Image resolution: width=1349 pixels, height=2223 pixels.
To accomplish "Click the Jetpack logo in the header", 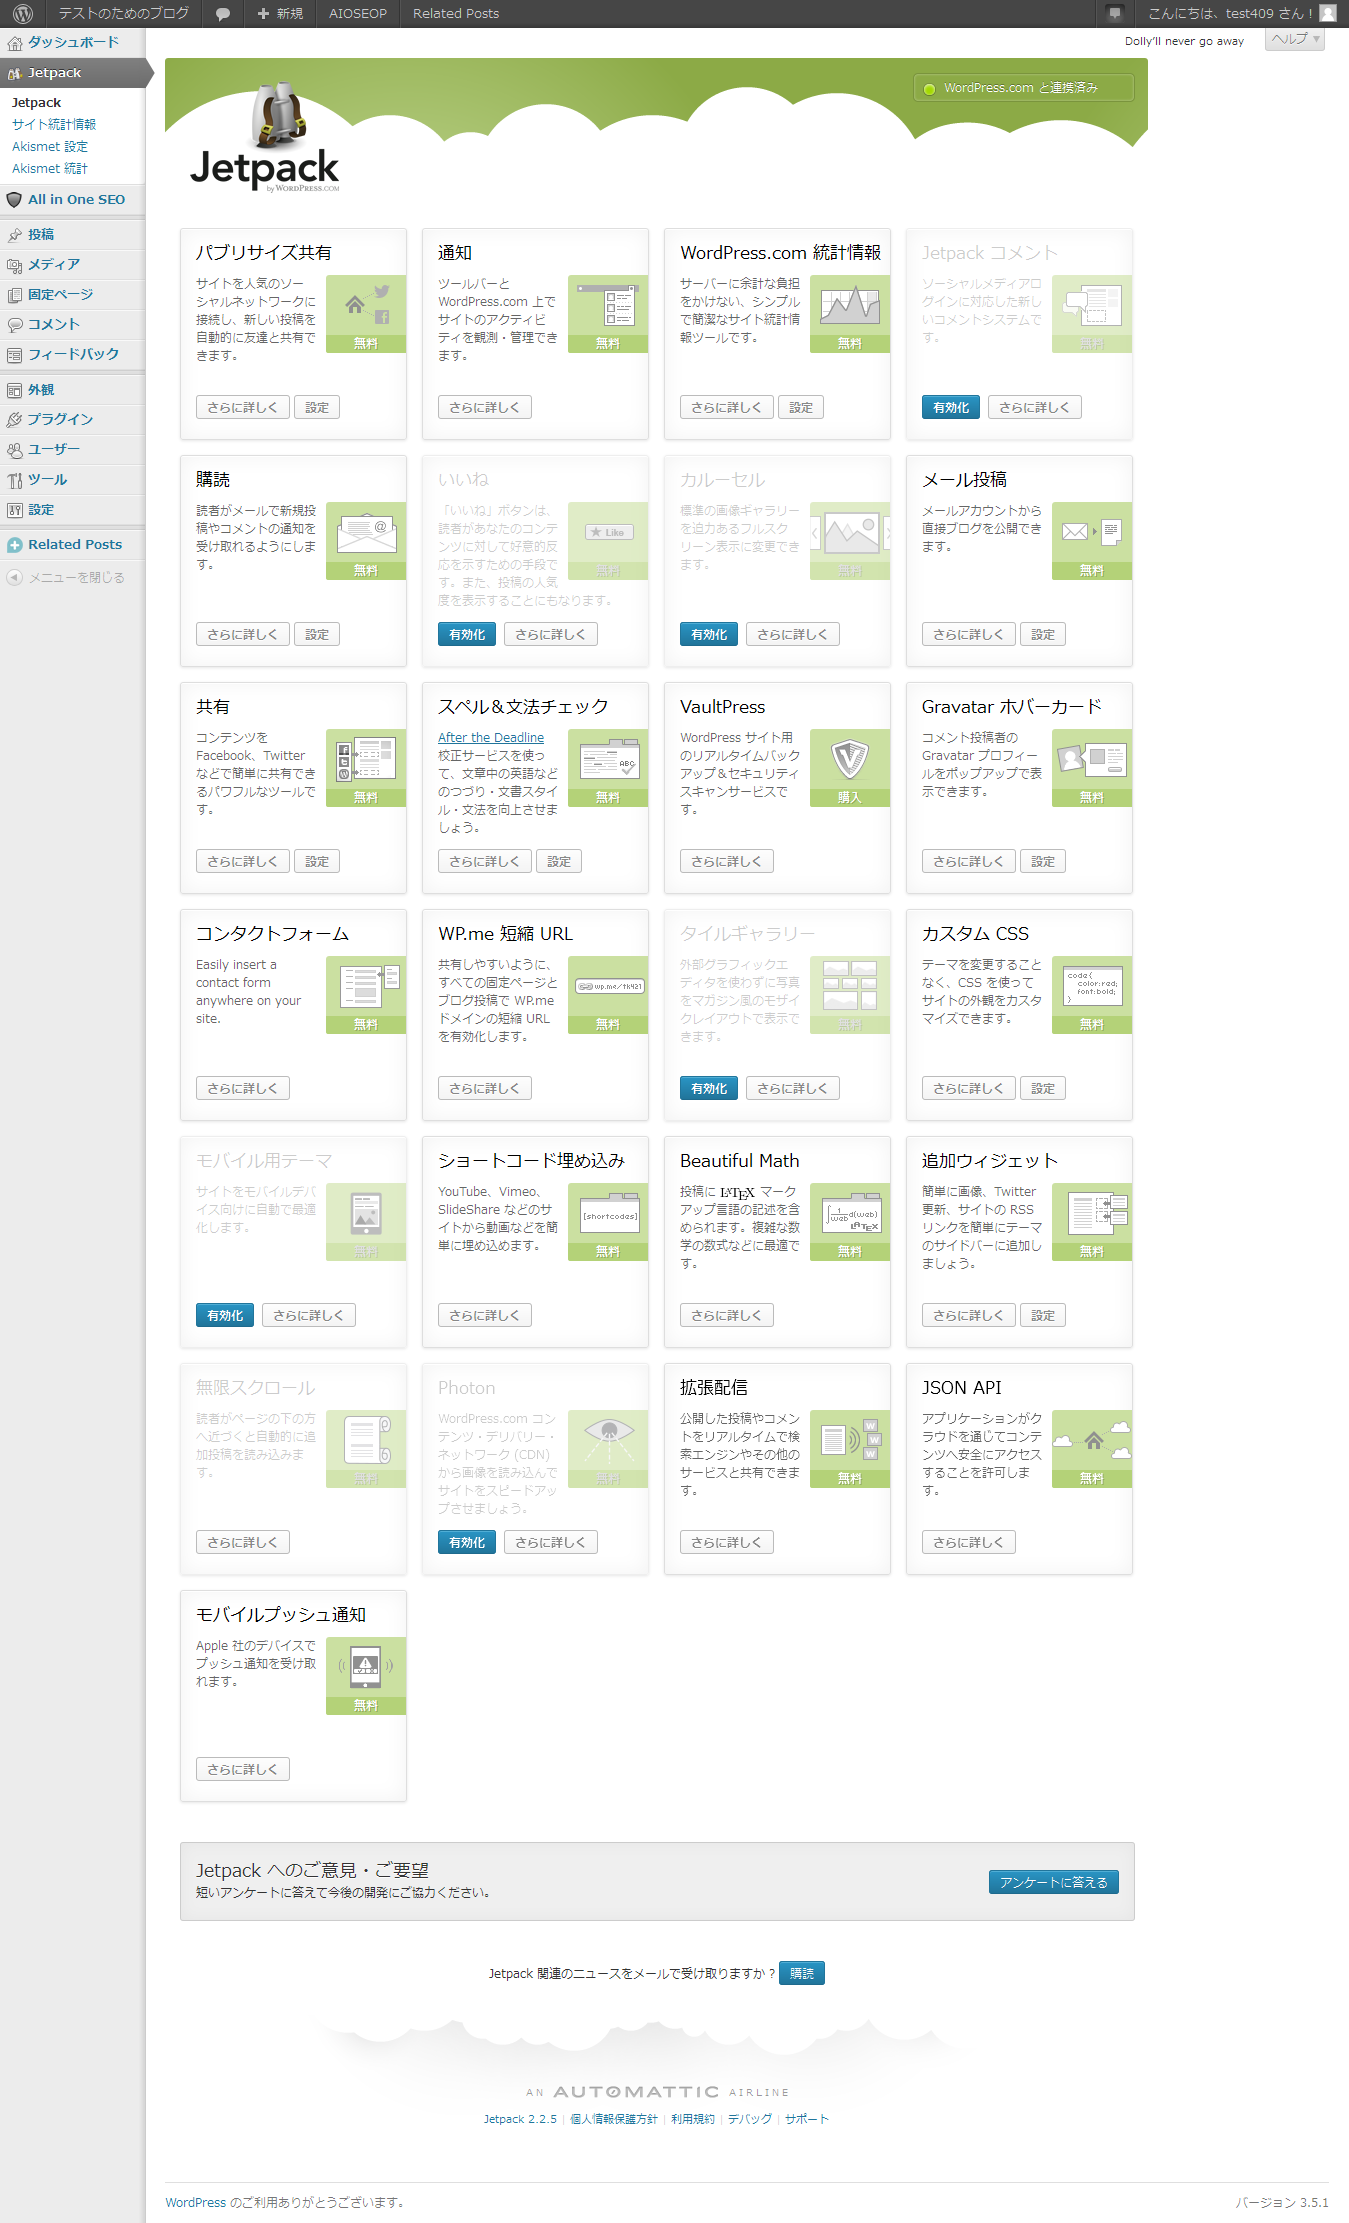I will [x=265, y=139].
